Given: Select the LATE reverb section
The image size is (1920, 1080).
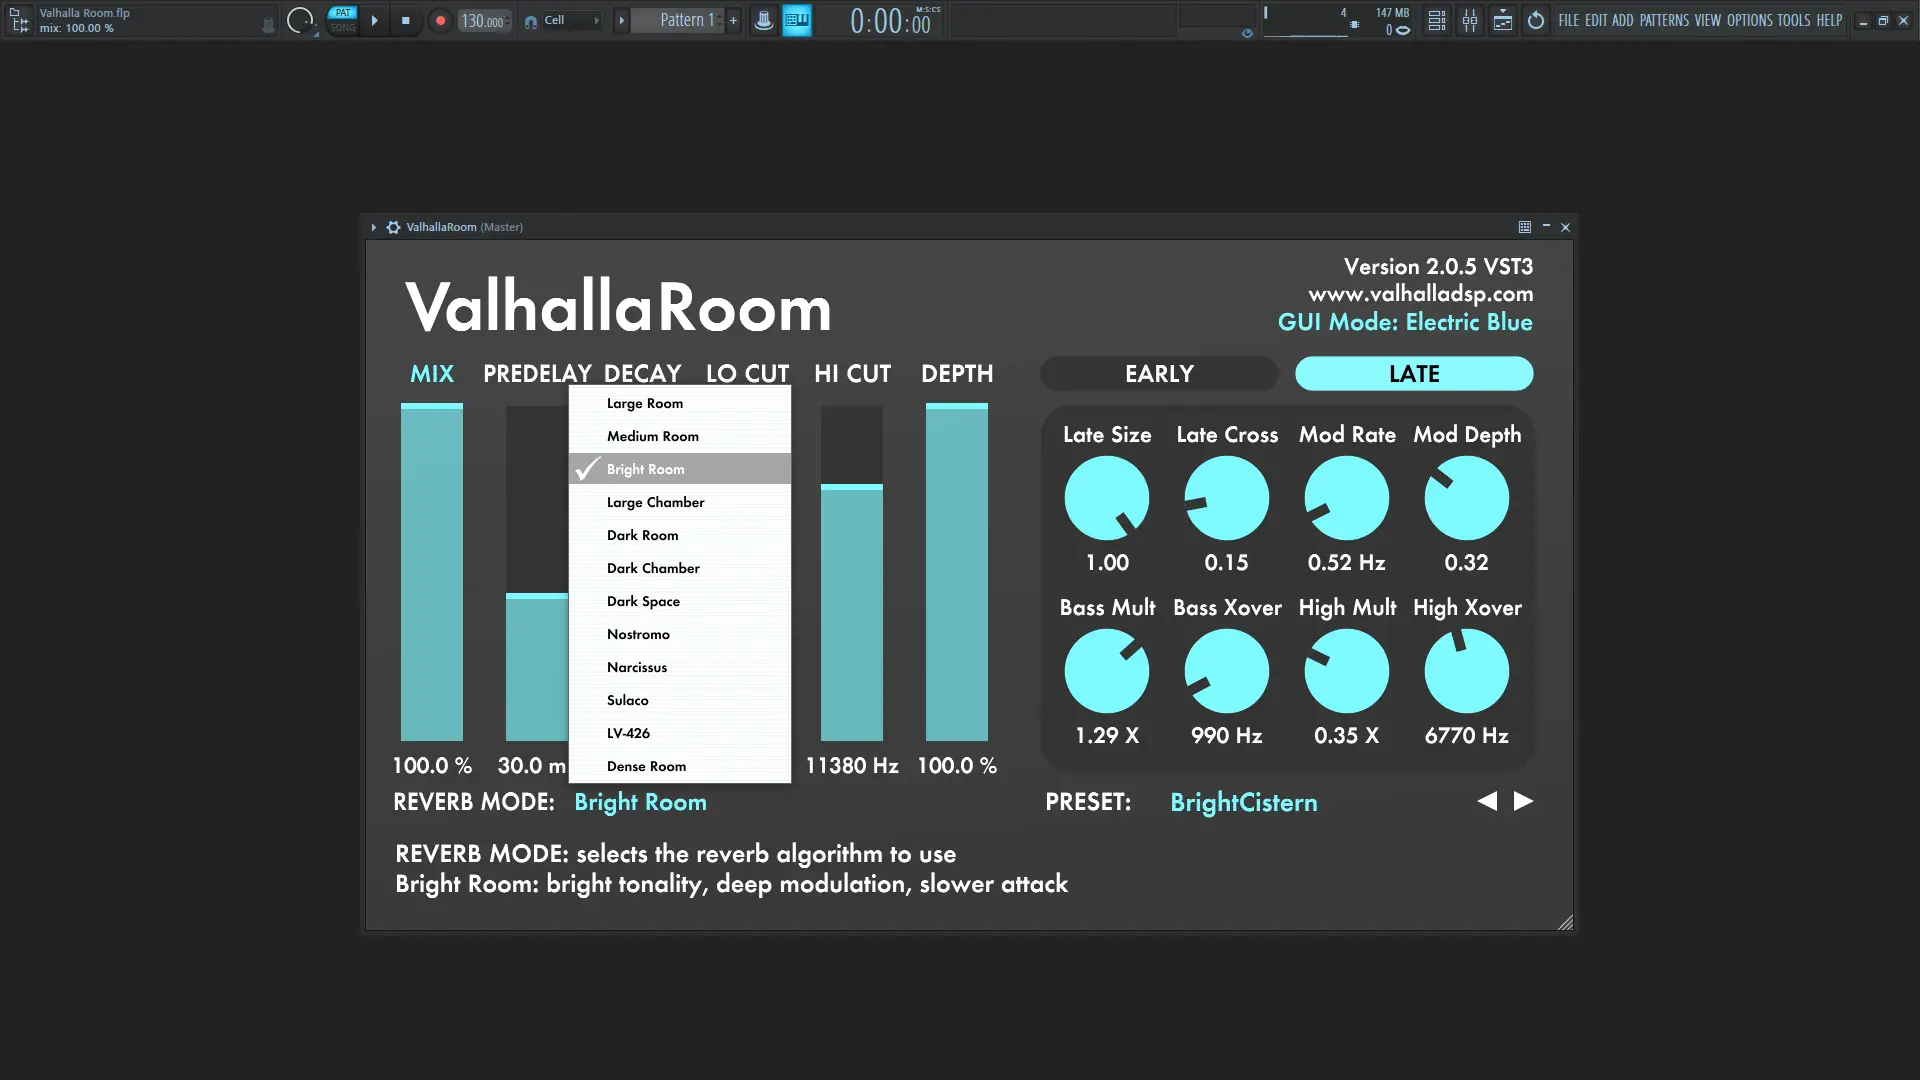Looking at the screenshot, I should [1414, 374].
